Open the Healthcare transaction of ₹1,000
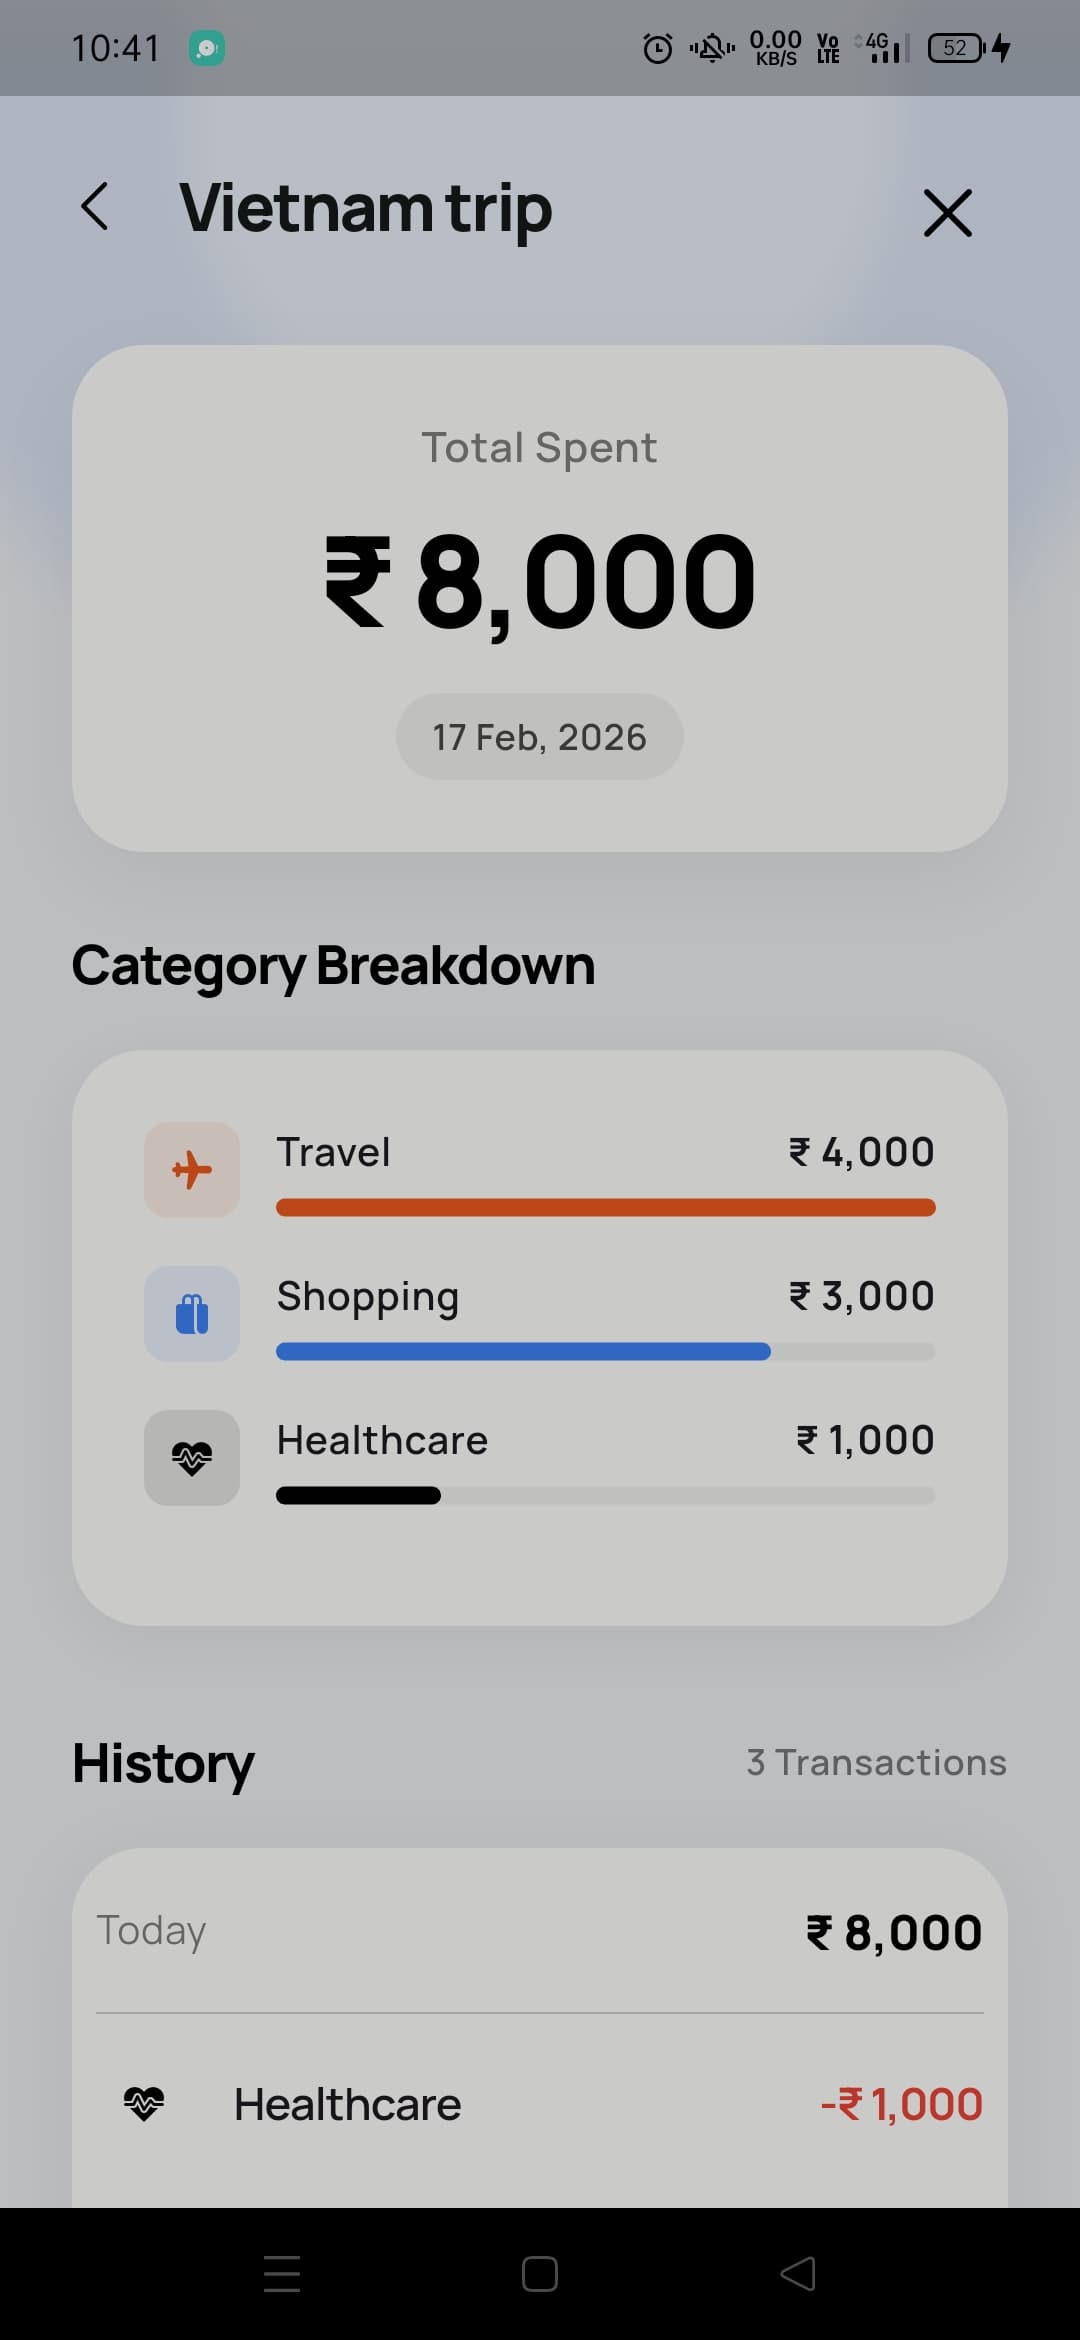The image size is (1080, 2340). click(x=540, y=2104)
